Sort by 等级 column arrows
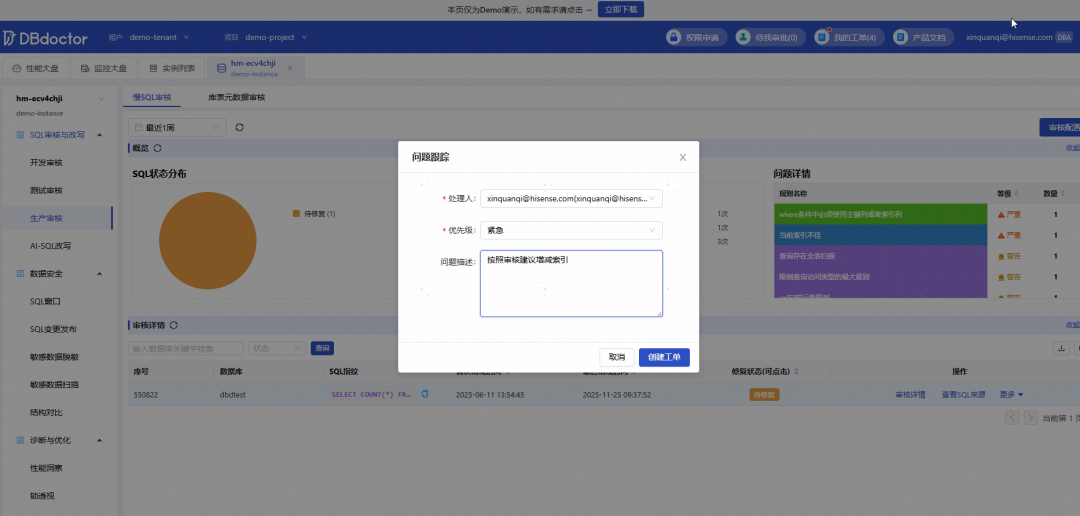 click(1017, 194)
